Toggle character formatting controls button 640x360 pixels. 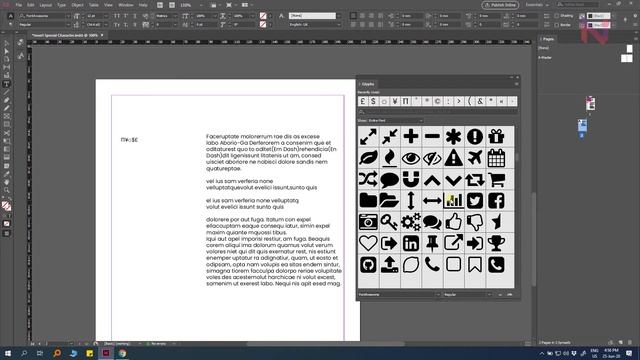[x=11, y=16]
